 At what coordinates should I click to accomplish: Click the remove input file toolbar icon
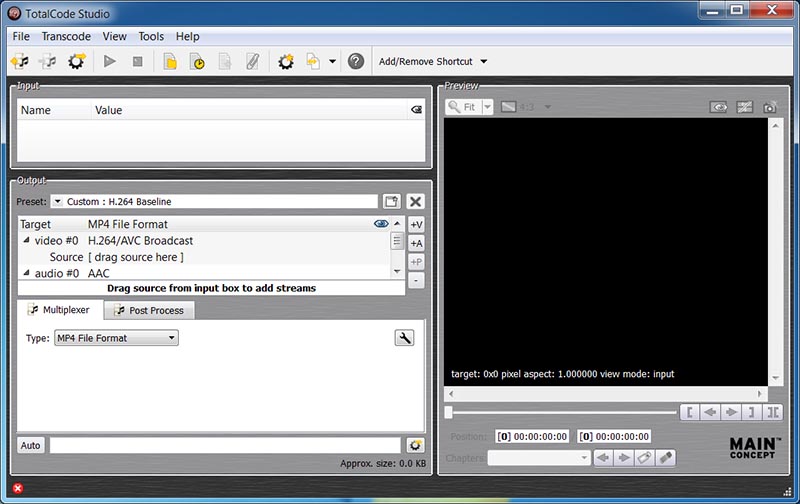tap(48, 62)
